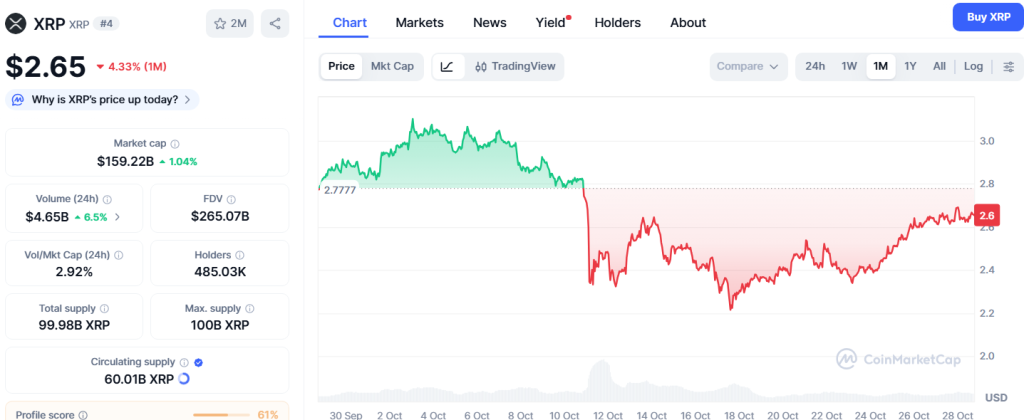
Task: Toggle the Log scale option
Action: [x=973, y=67]
